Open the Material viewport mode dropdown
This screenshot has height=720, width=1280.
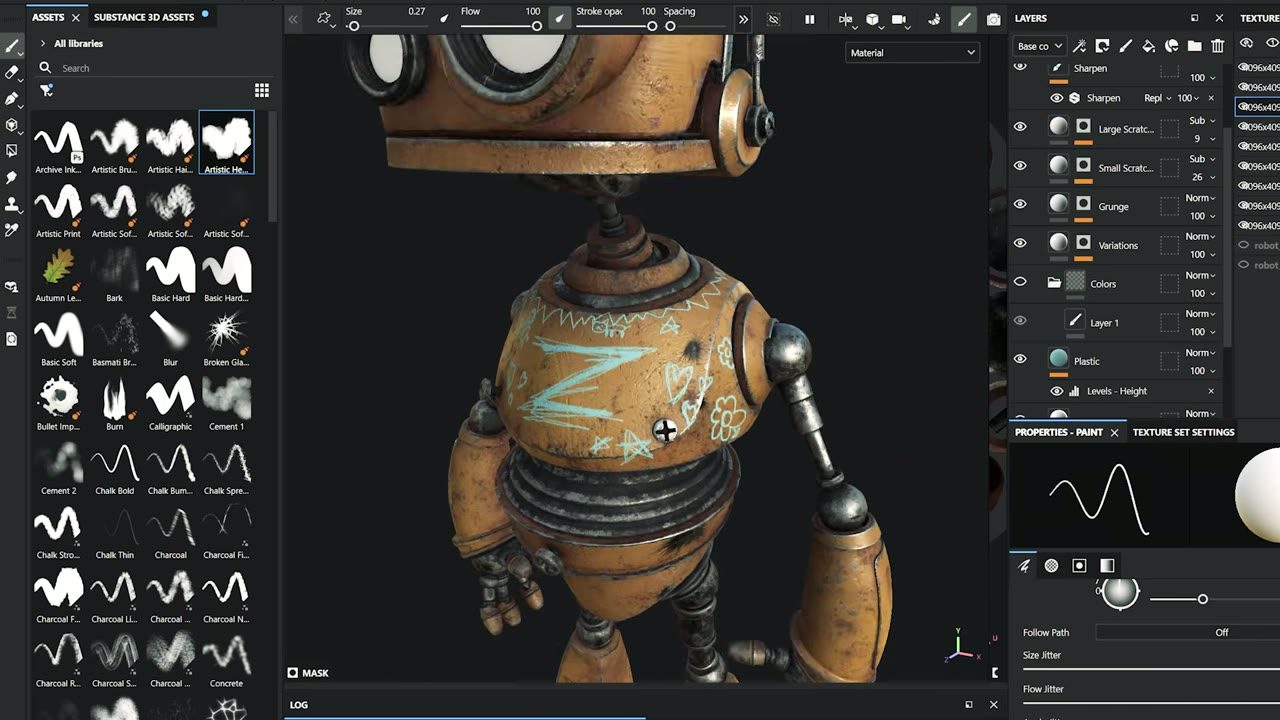(912, 53)
